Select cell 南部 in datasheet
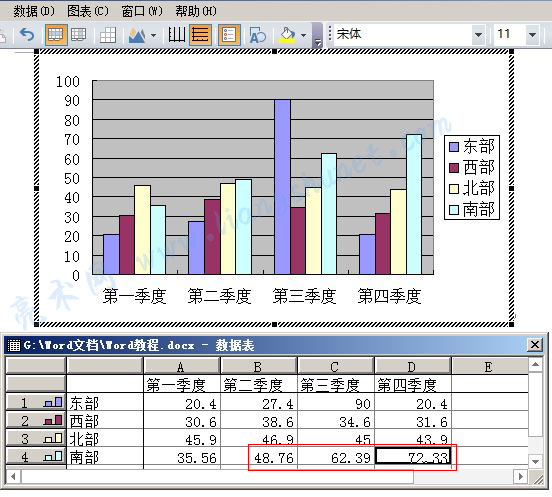The width and height of the screenshot is (552, 497). pyautogui.click(x=105, y=457)
